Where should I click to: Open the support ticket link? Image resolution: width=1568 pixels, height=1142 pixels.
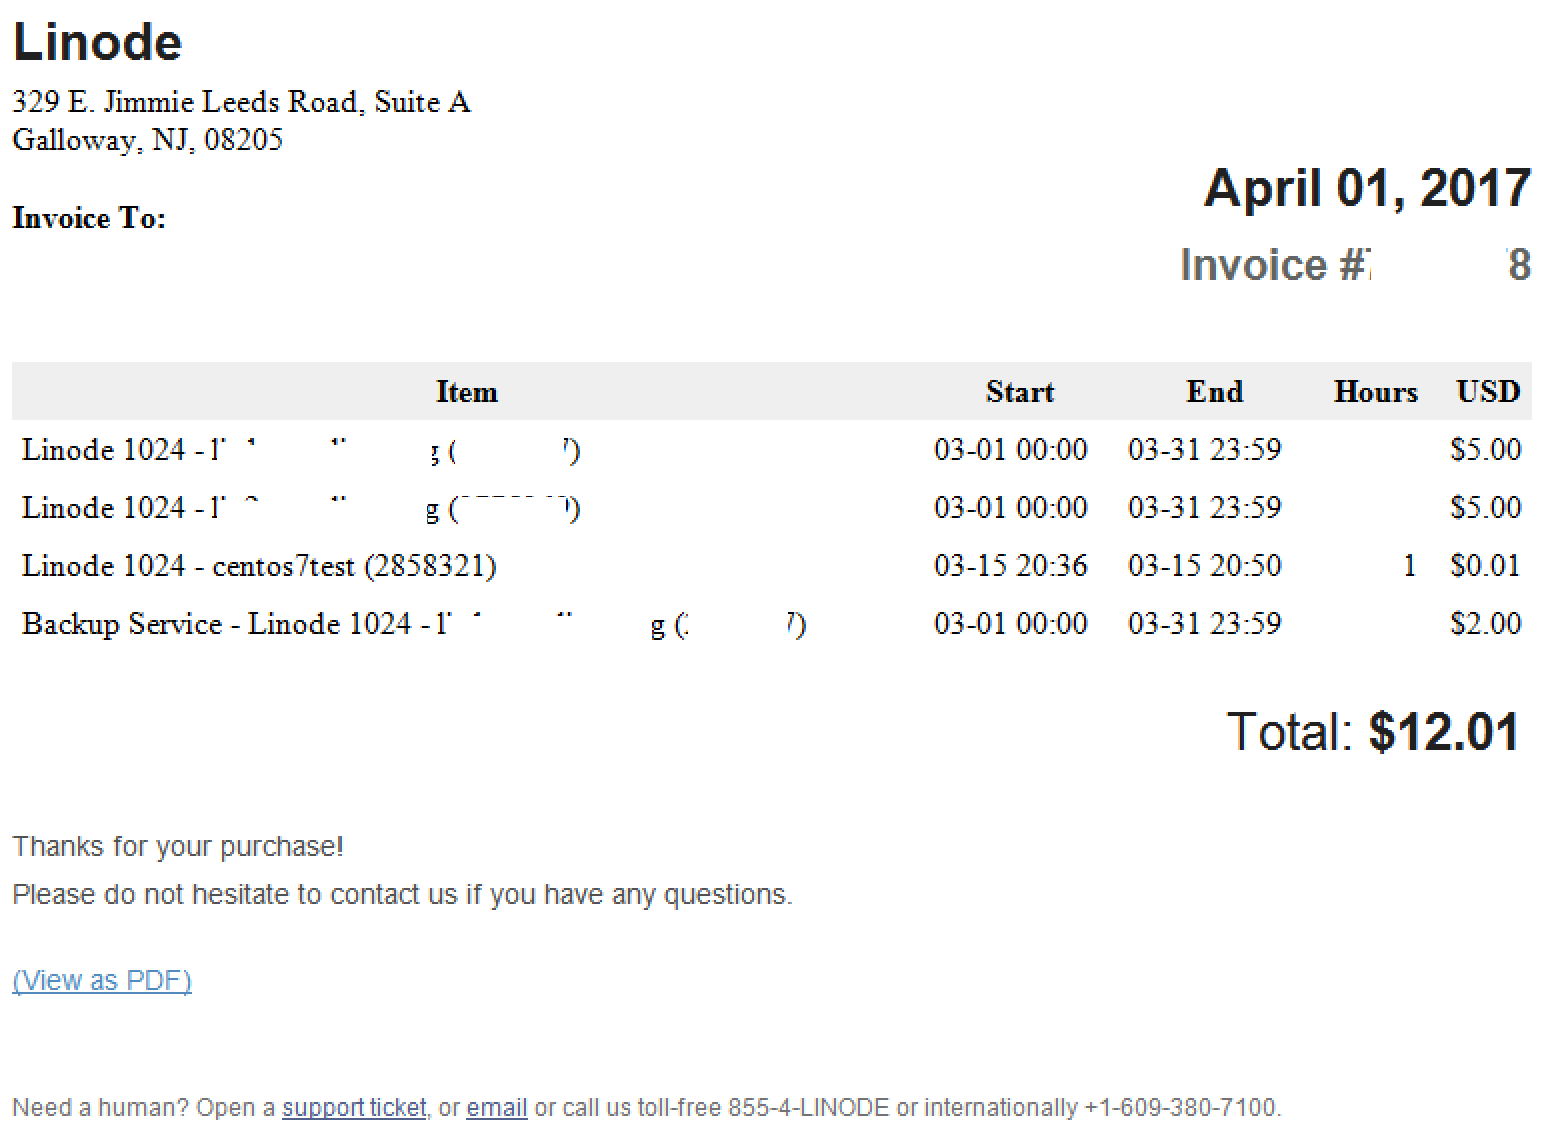[x=354, y=1108]
